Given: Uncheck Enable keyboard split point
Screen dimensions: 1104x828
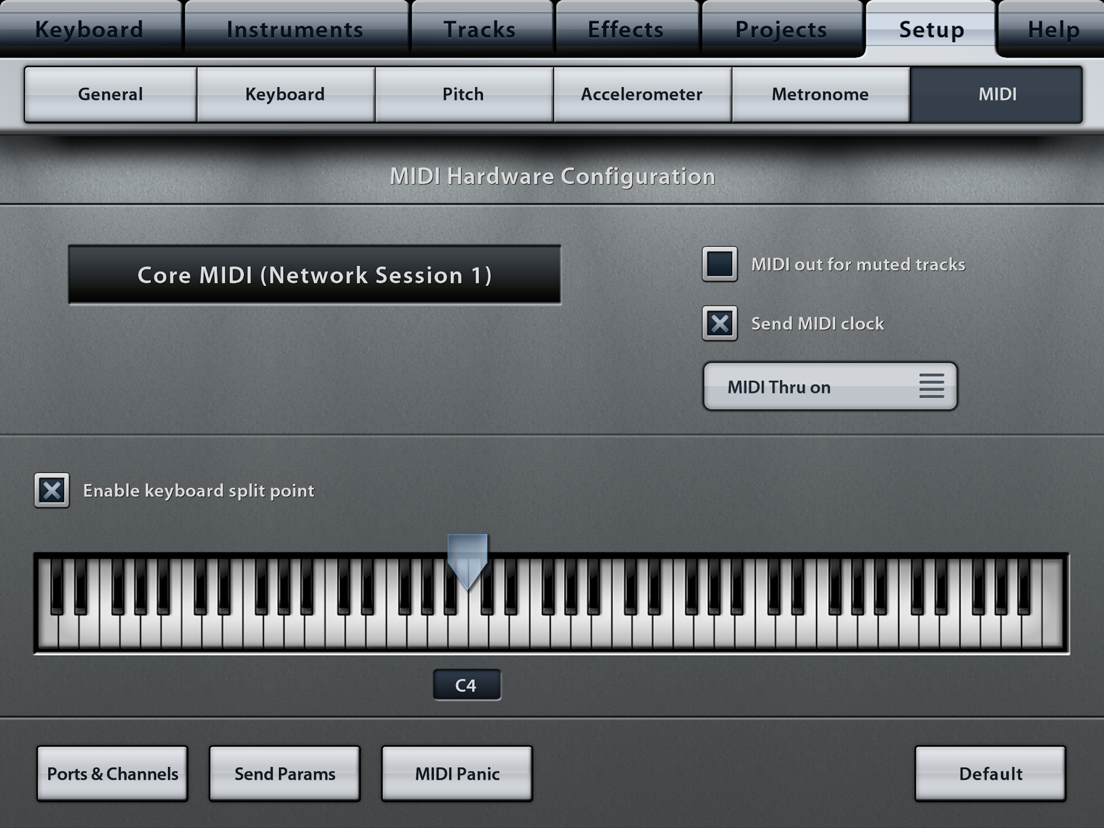Looking at the screenshot, I should [x=51, y=490].
